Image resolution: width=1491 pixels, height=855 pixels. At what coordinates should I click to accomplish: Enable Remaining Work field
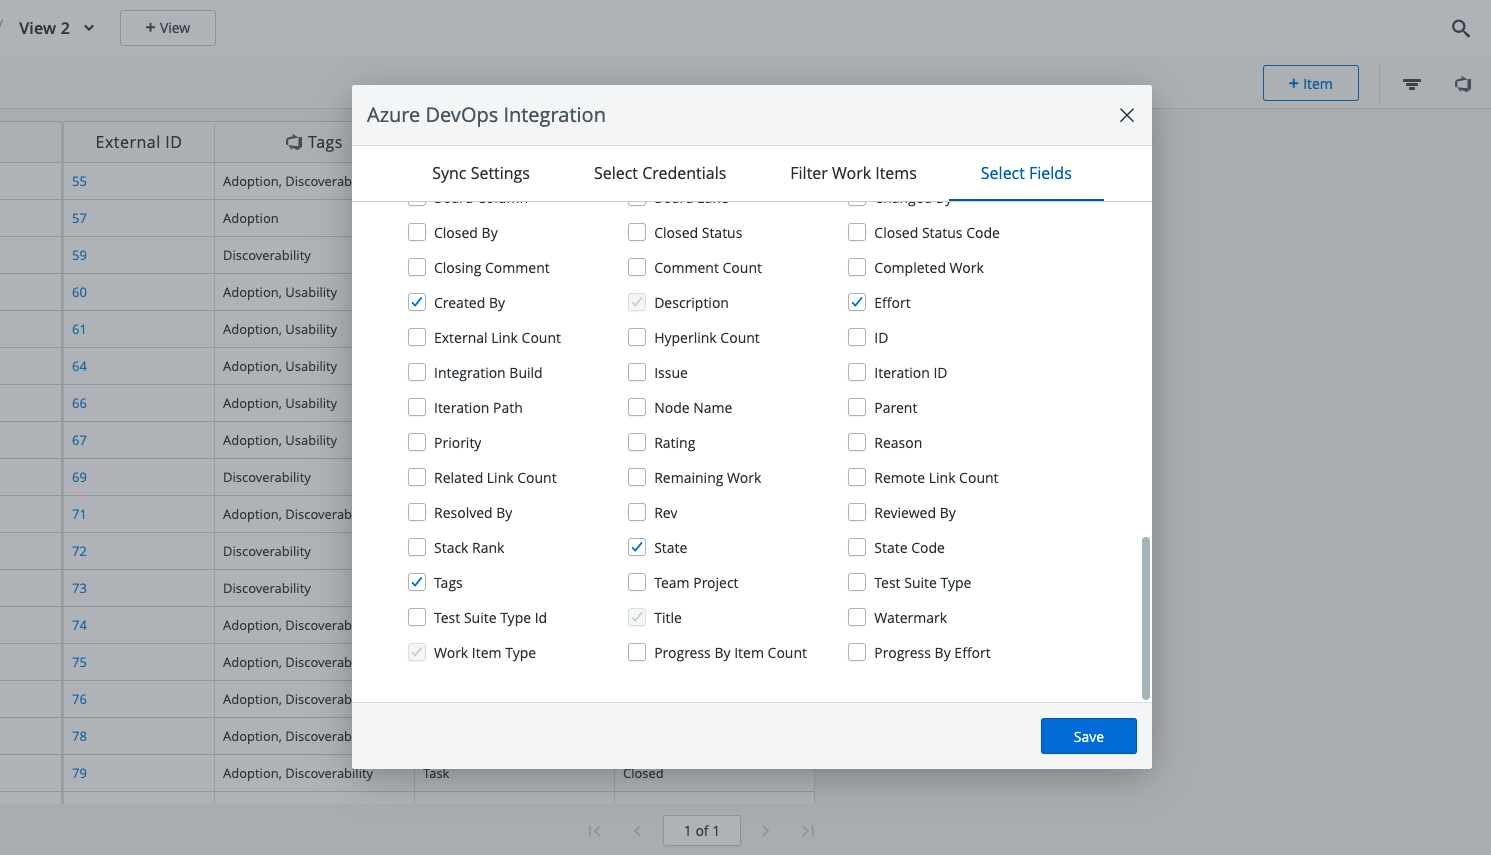click(x=637, y=477)
